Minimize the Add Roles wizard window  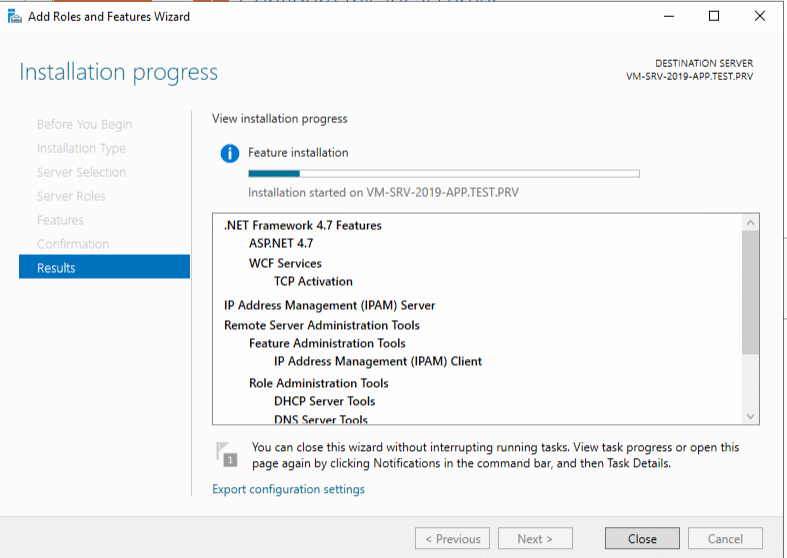(669, 17)
